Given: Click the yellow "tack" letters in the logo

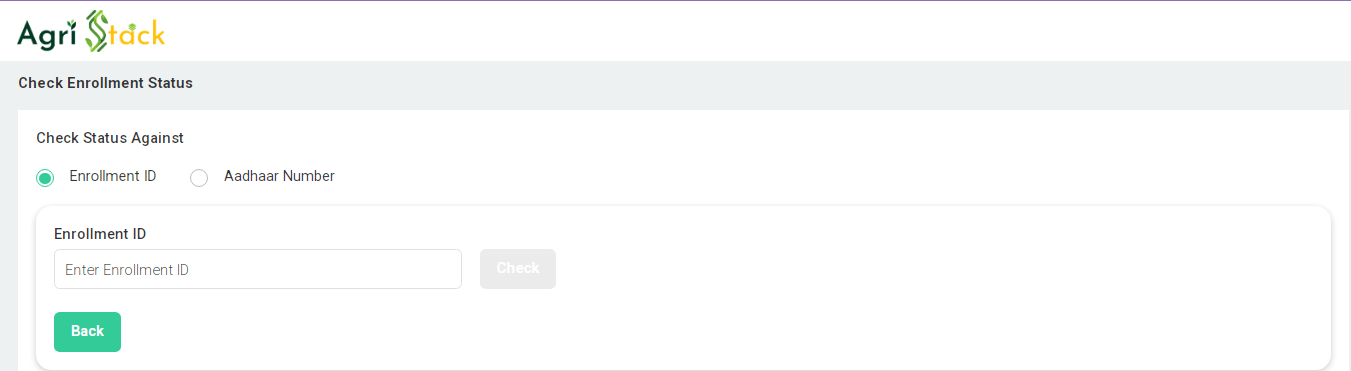Looking at the screenshot, I should [x=138, y=35].
